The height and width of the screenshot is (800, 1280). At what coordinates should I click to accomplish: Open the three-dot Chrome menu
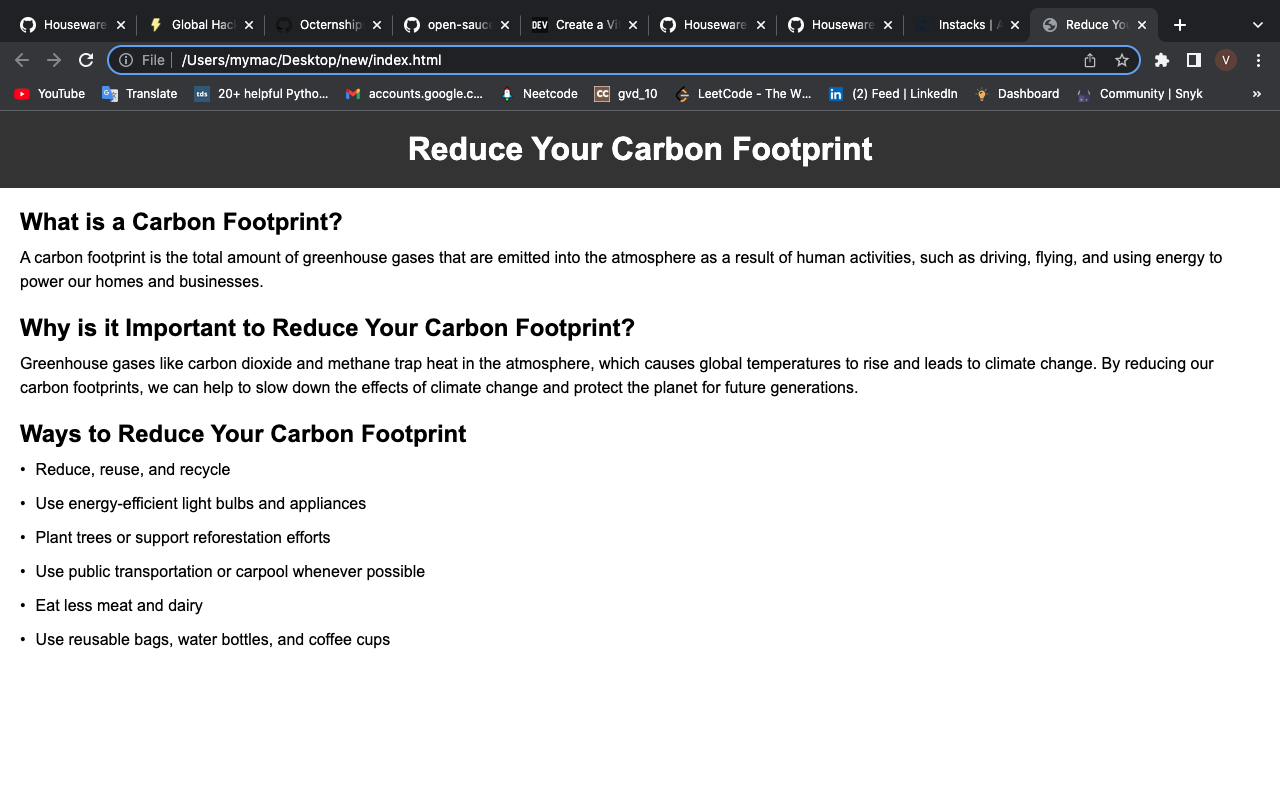(1258, 60)
